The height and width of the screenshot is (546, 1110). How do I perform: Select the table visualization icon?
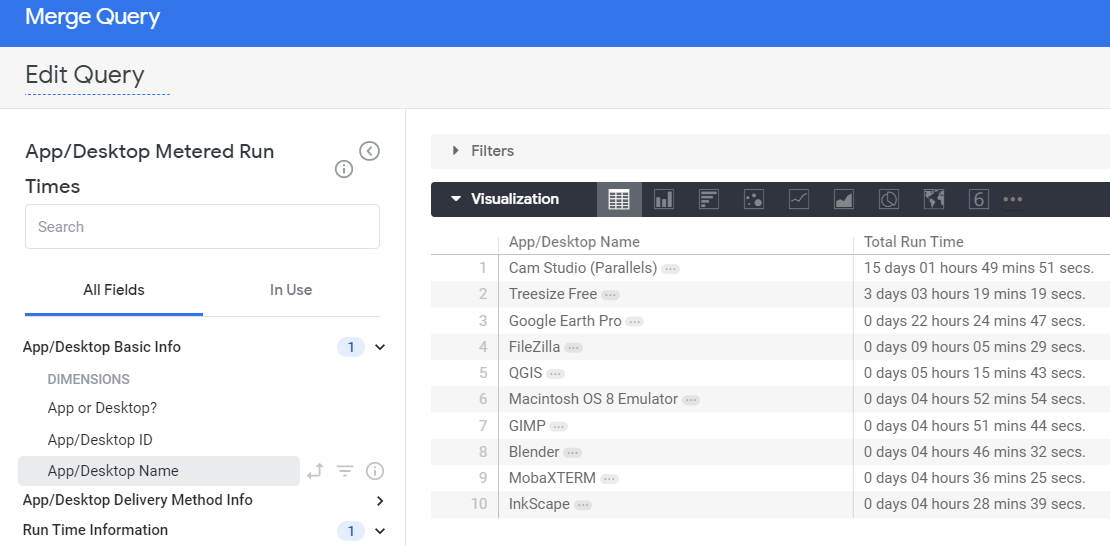[619, 199]
